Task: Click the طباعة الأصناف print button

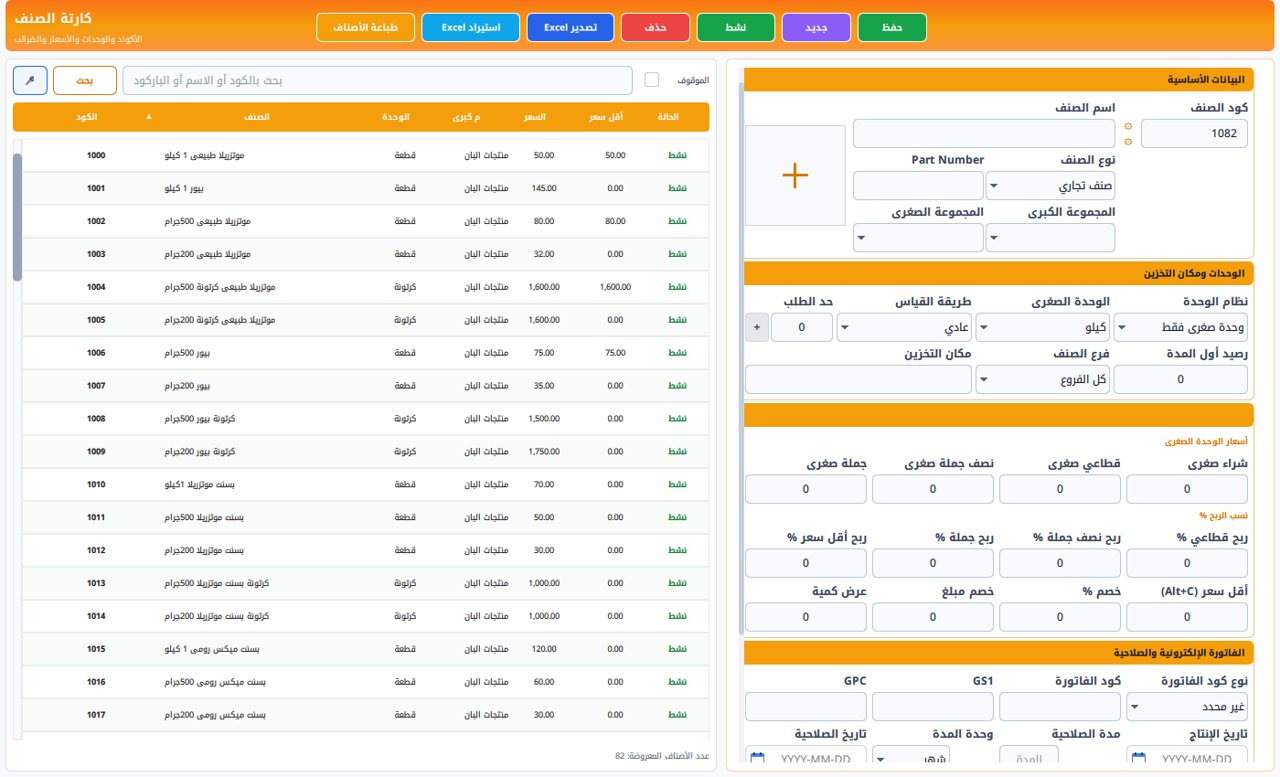Action: [x=365, y=28]
